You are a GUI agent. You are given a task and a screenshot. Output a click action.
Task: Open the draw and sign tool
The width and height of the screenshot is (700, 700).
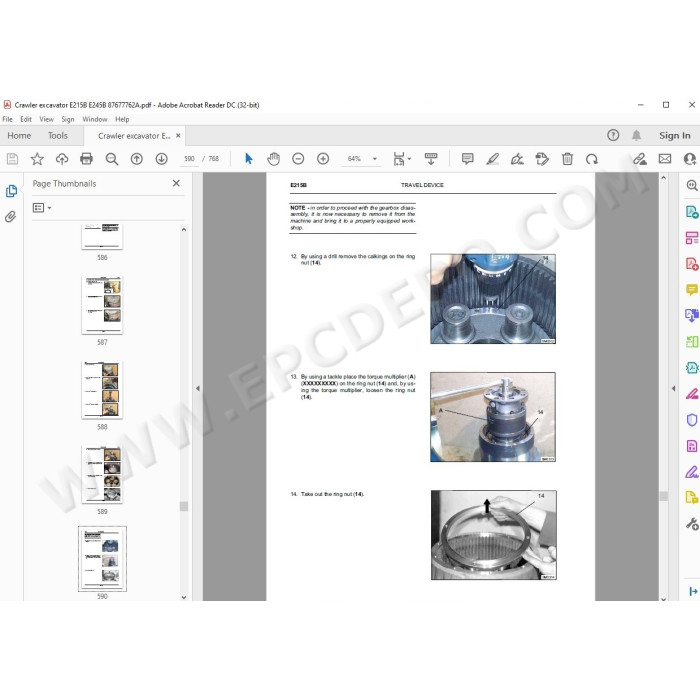[x=517, y=159]
